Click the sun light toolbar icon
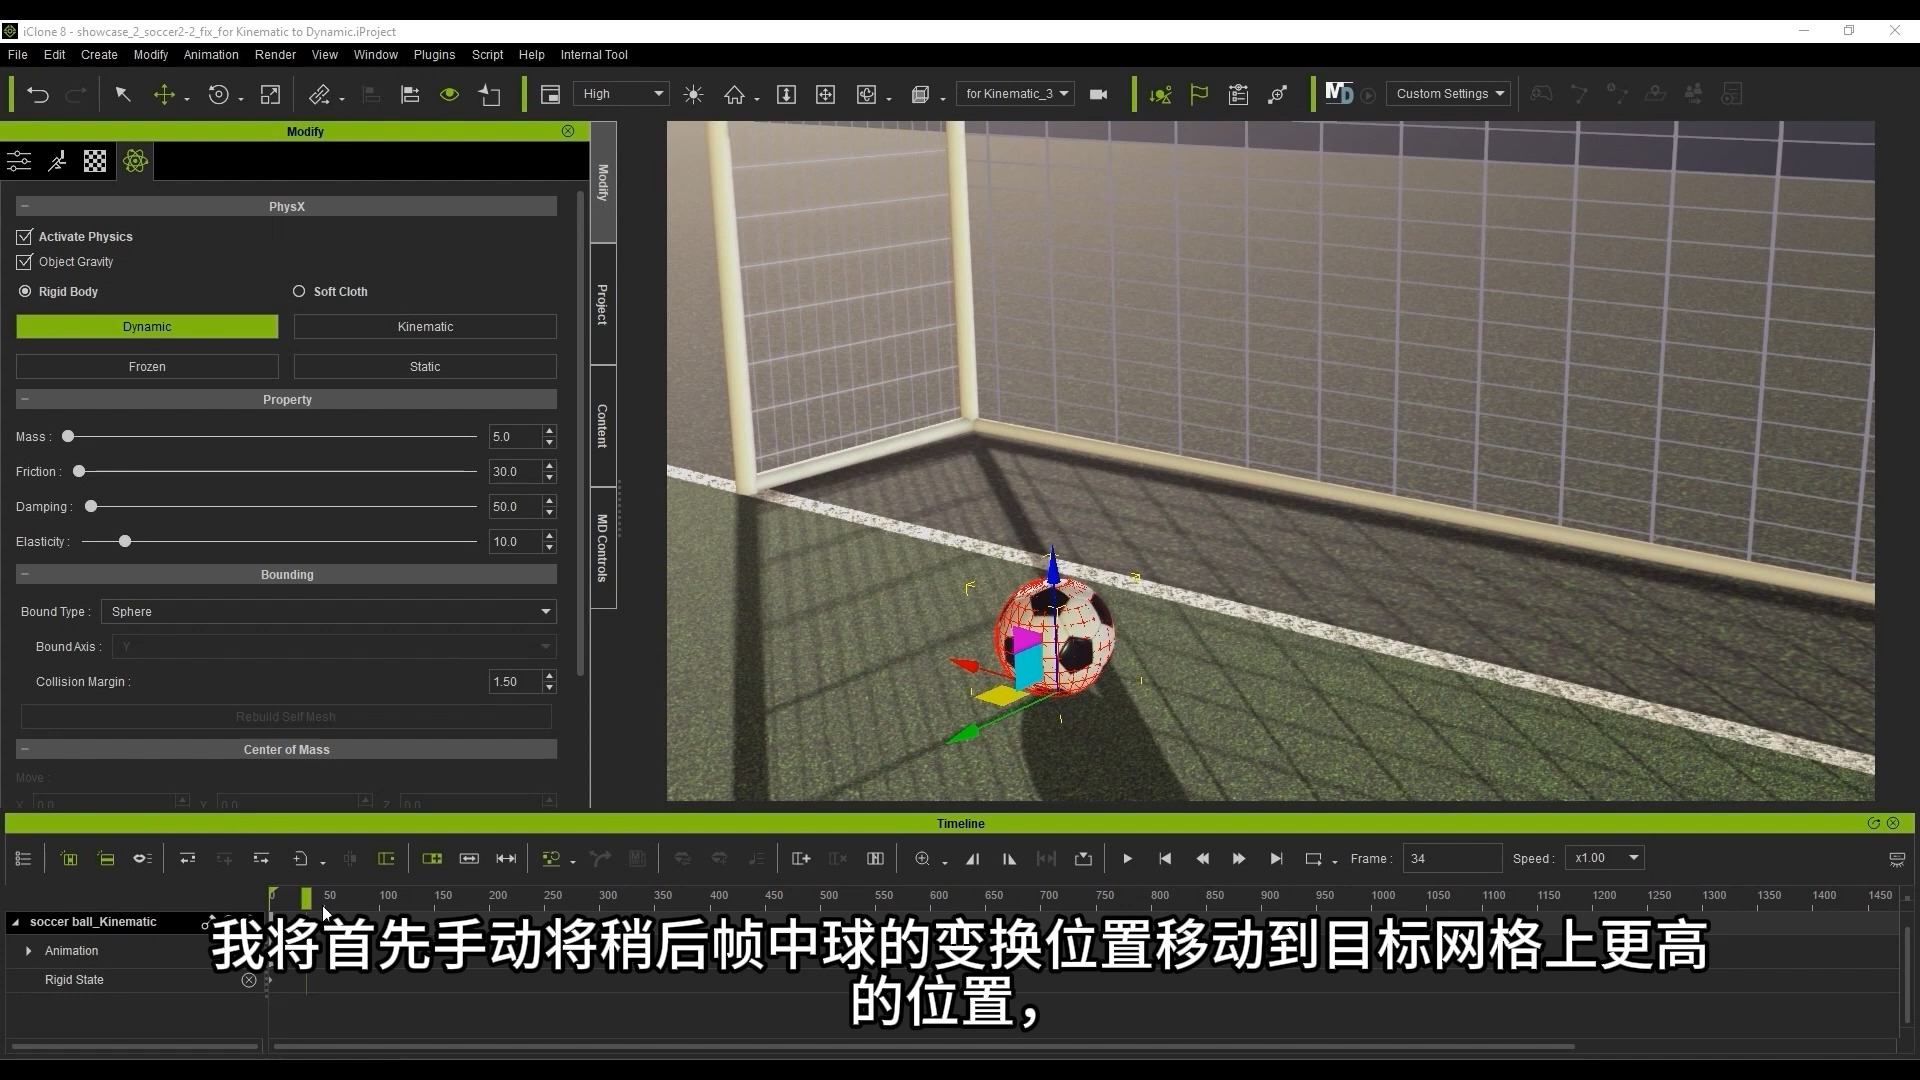1920x1080 pixels. 693,94
